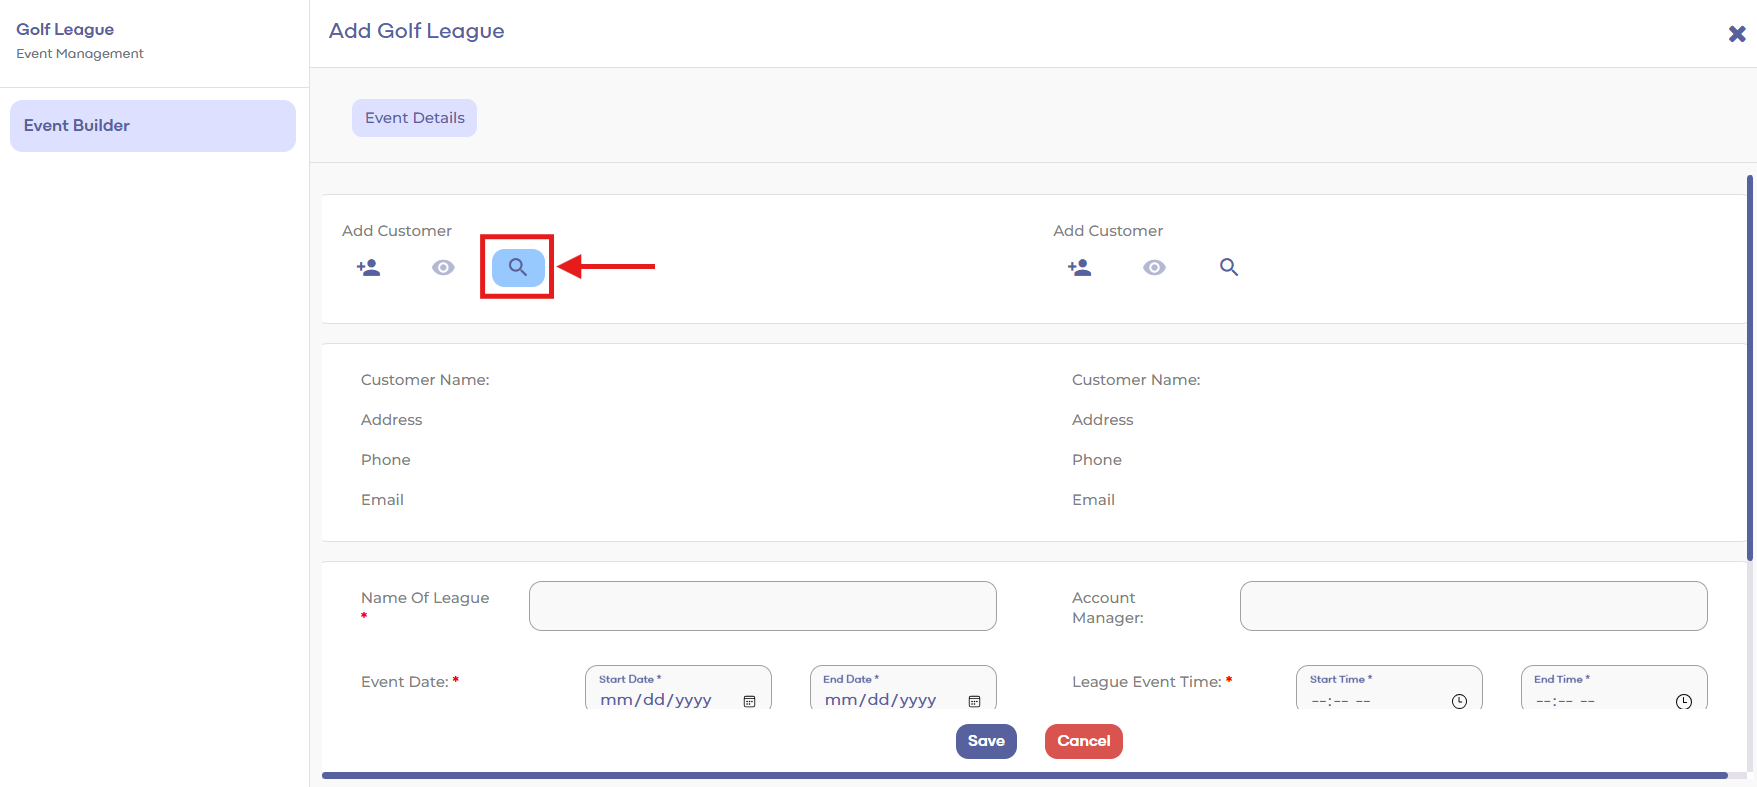Focus the Name Of League text field

pos(762,606)
